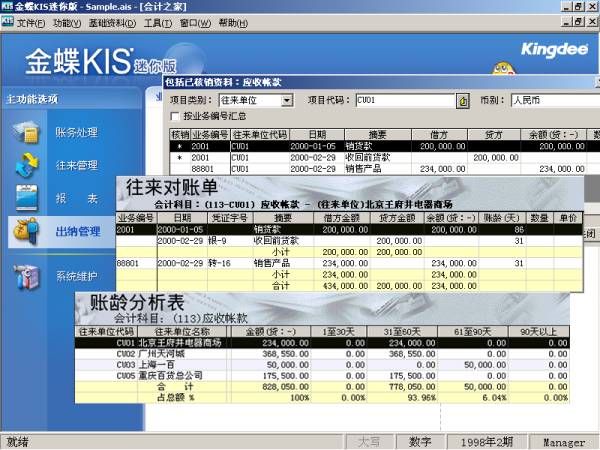Click lookup icon beside 项目代码 field

click(x=463, y=101)
